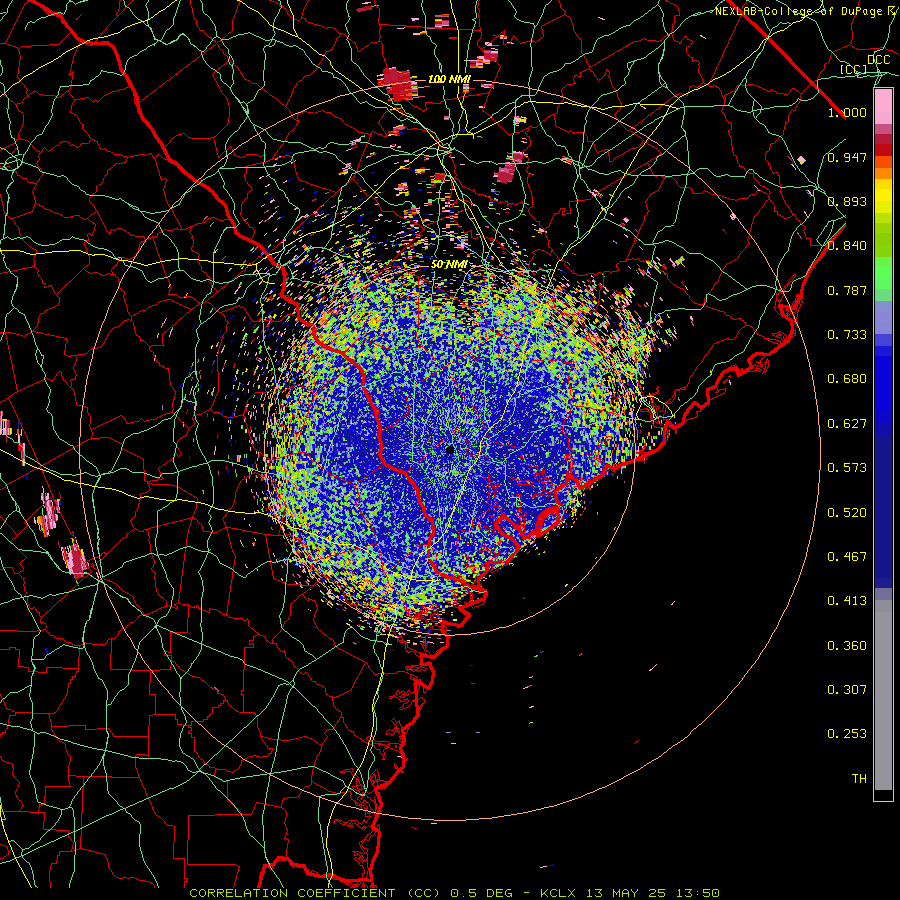Select the 0.467 scale value
Image resolution: width=900 pixels, height=900 pixels.
847,557
